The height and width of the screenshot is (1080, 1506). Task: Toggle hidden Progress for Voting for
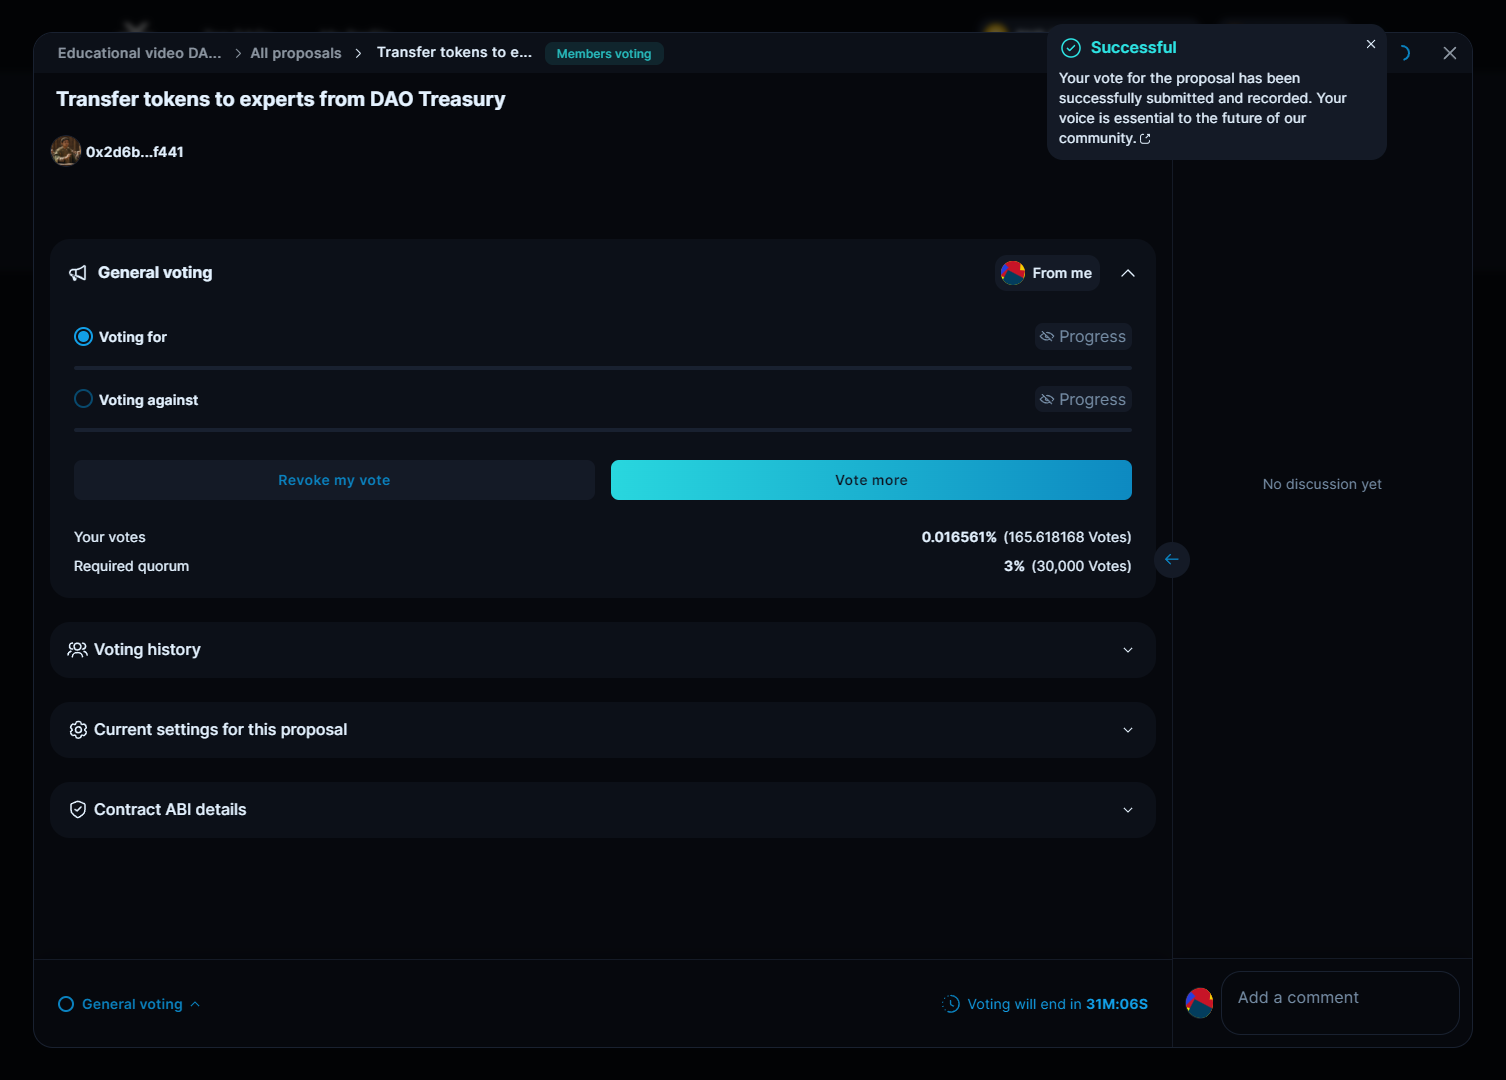tap(1083, 337)
